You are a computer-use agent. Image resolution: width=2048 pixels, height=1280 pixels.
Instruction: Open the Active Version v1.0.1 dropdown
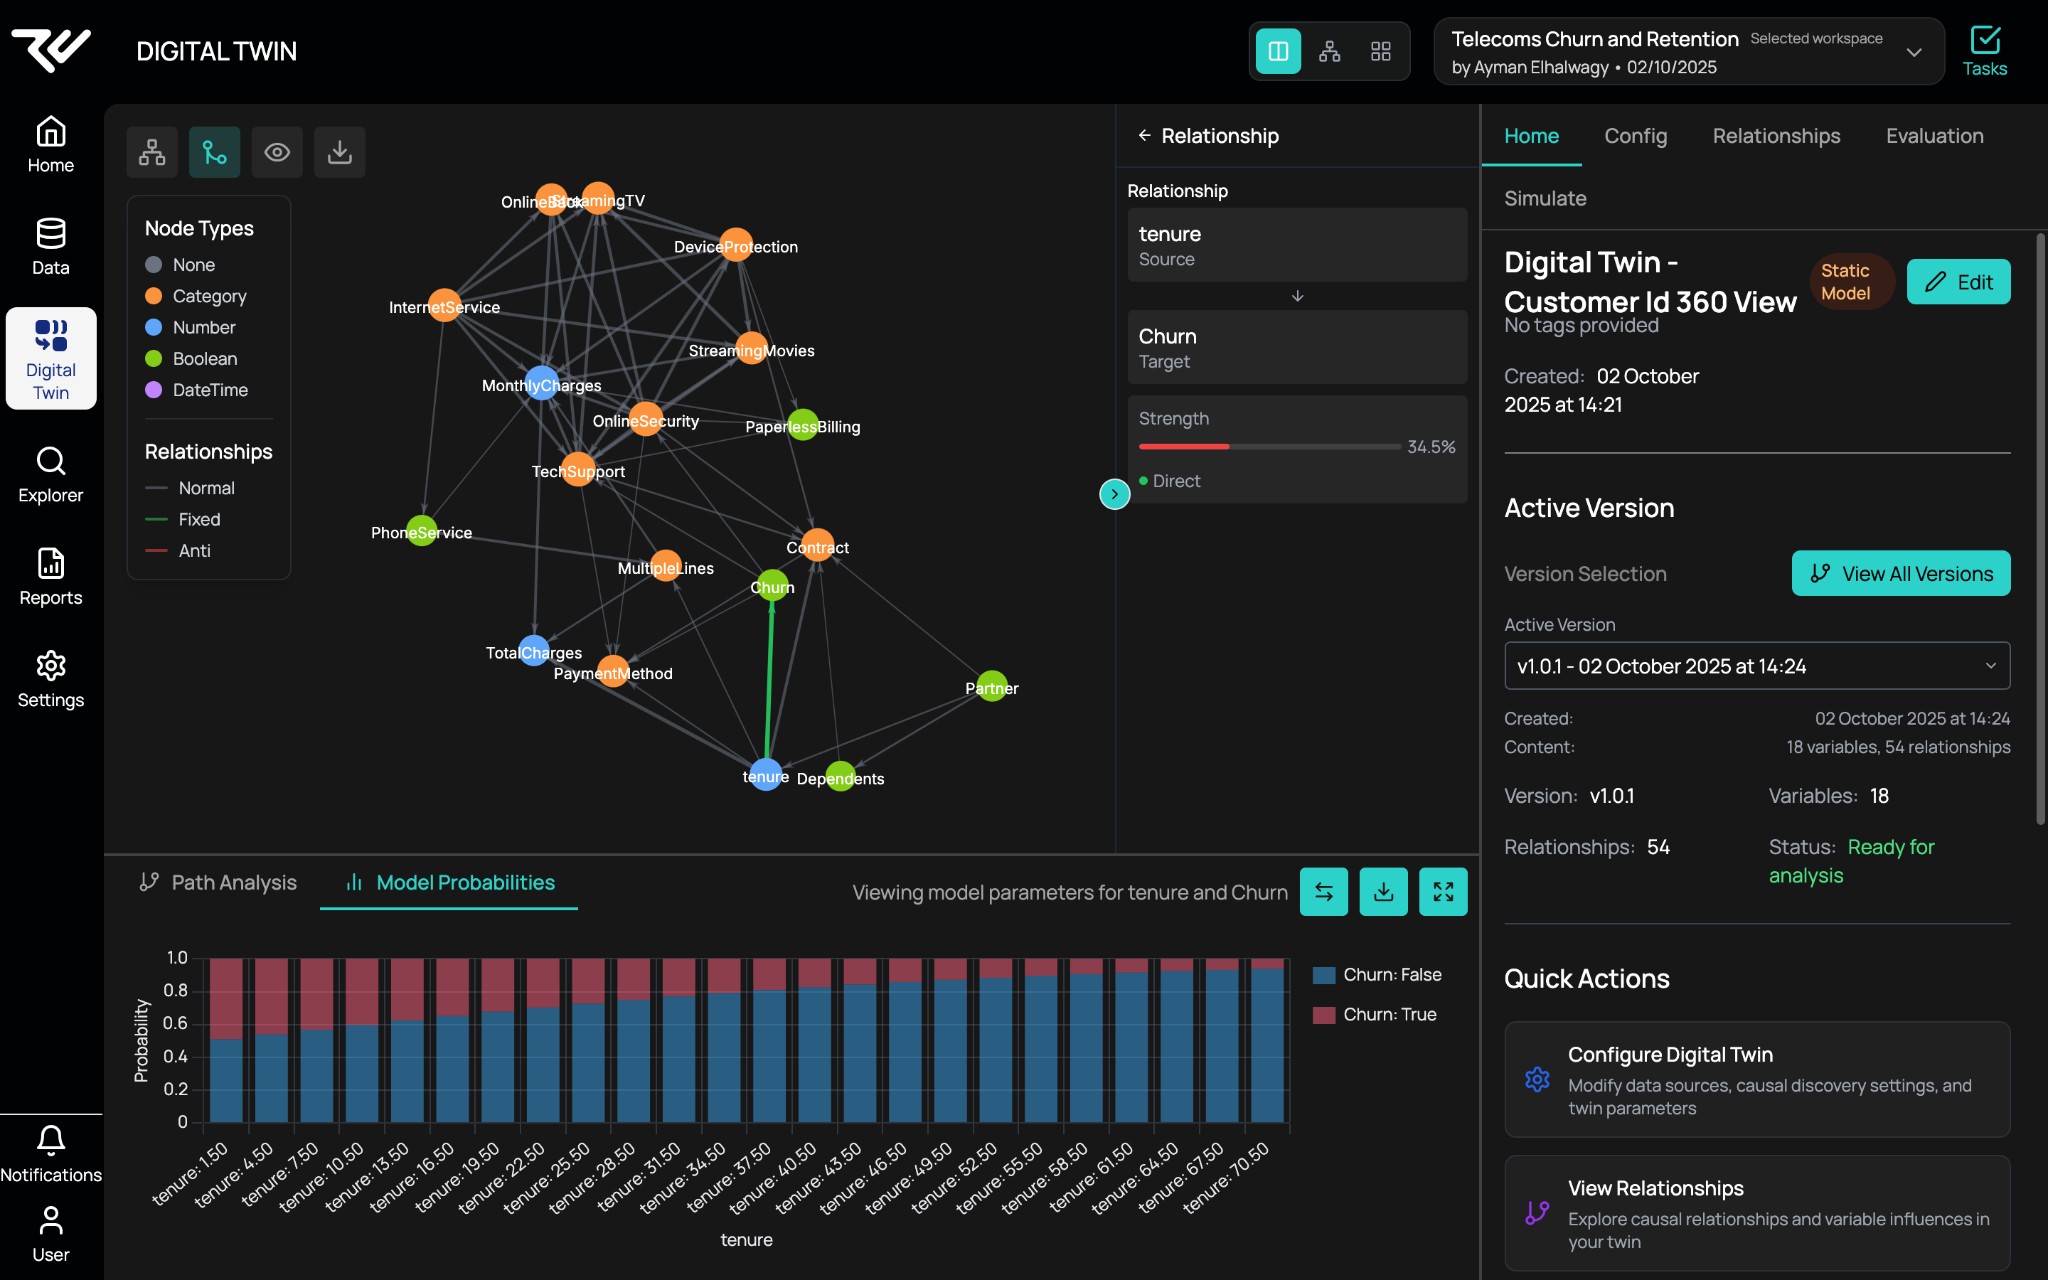pyautogui.click(x=1756, y=666)
